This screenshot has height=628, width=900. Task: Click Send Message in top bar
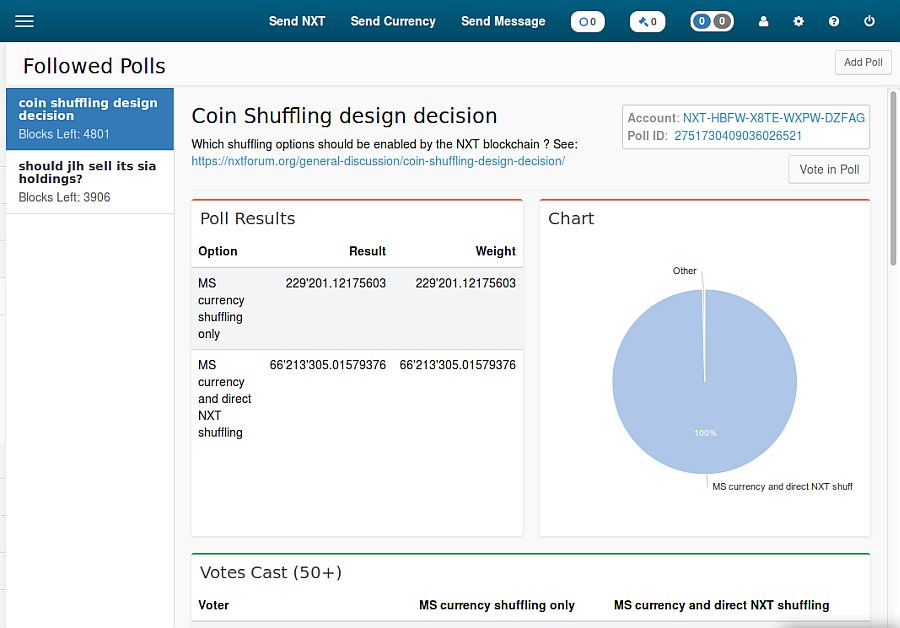[x=503, y=21]
